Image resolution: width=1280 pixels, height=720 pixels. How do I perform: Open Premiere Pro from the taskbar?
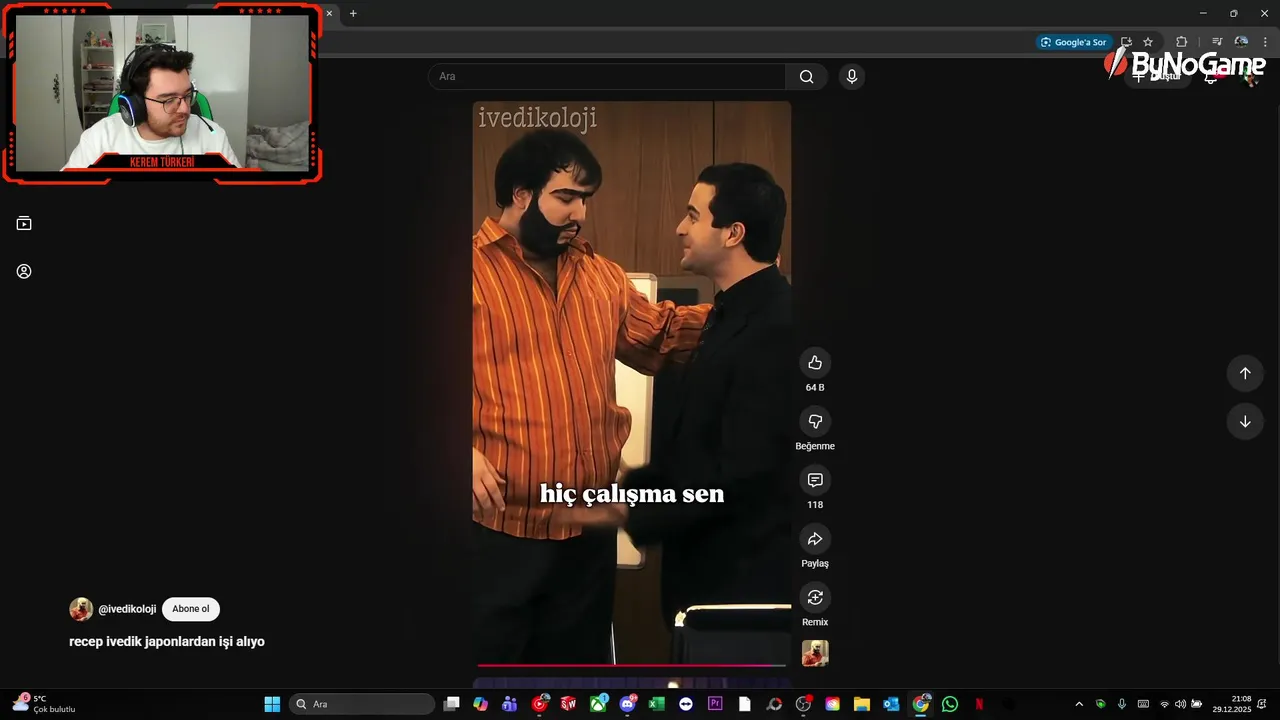[715, 704]
